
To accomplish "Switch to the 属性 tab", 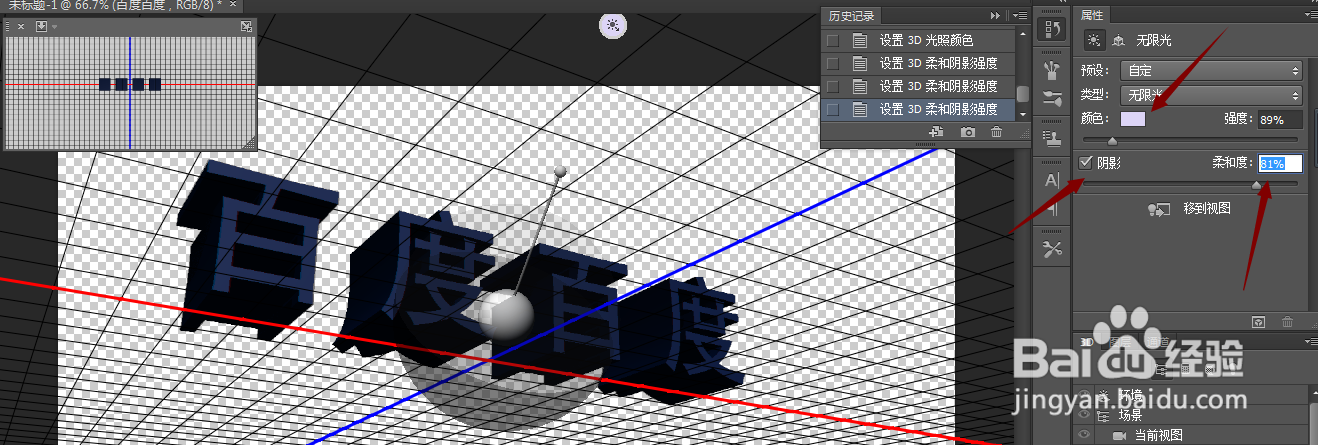I will tap(1093, 14).
